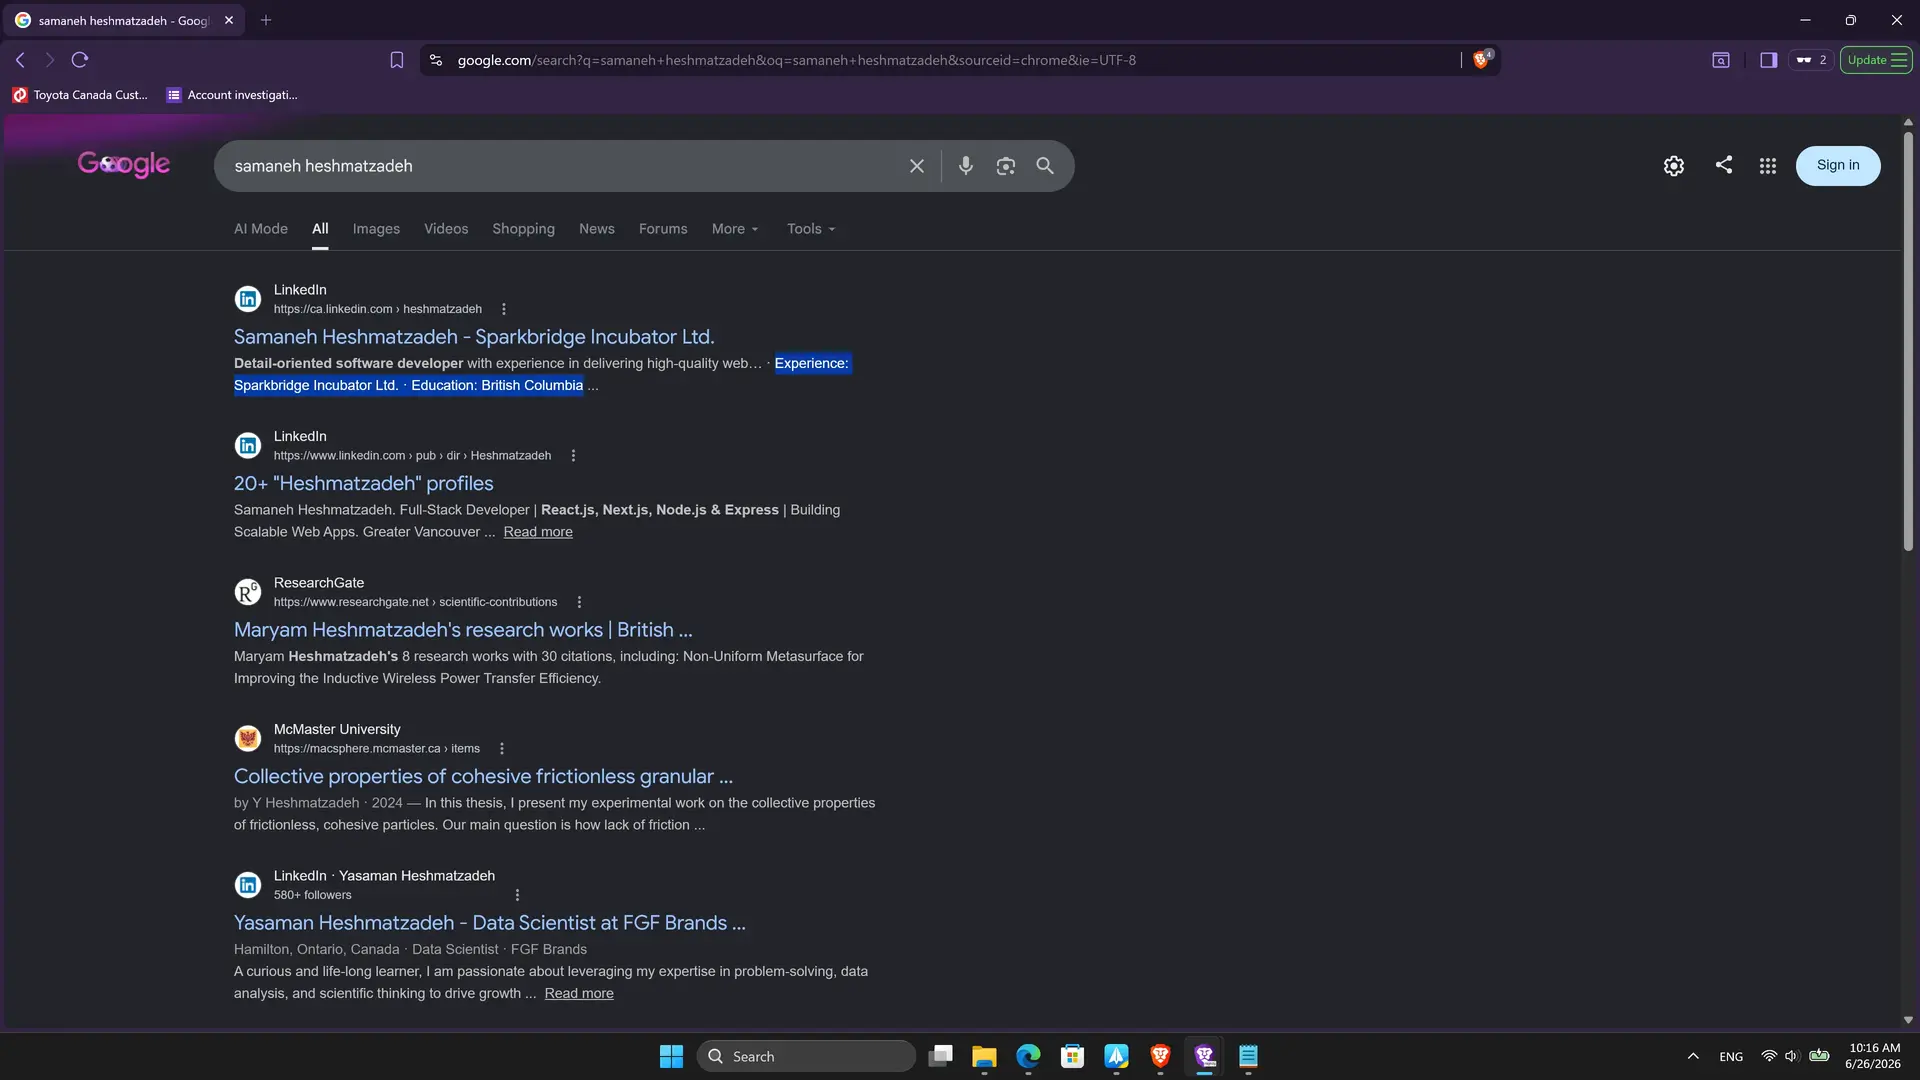Switch to Shopping results
This screenshot has width=1920, height=1080.
coord(523,229)
